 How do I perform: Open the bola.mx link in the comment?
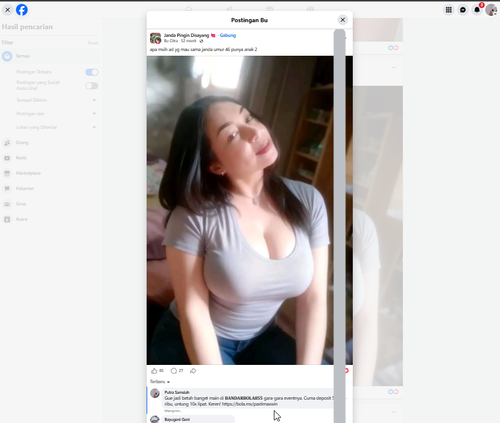[x=250, y=404]
